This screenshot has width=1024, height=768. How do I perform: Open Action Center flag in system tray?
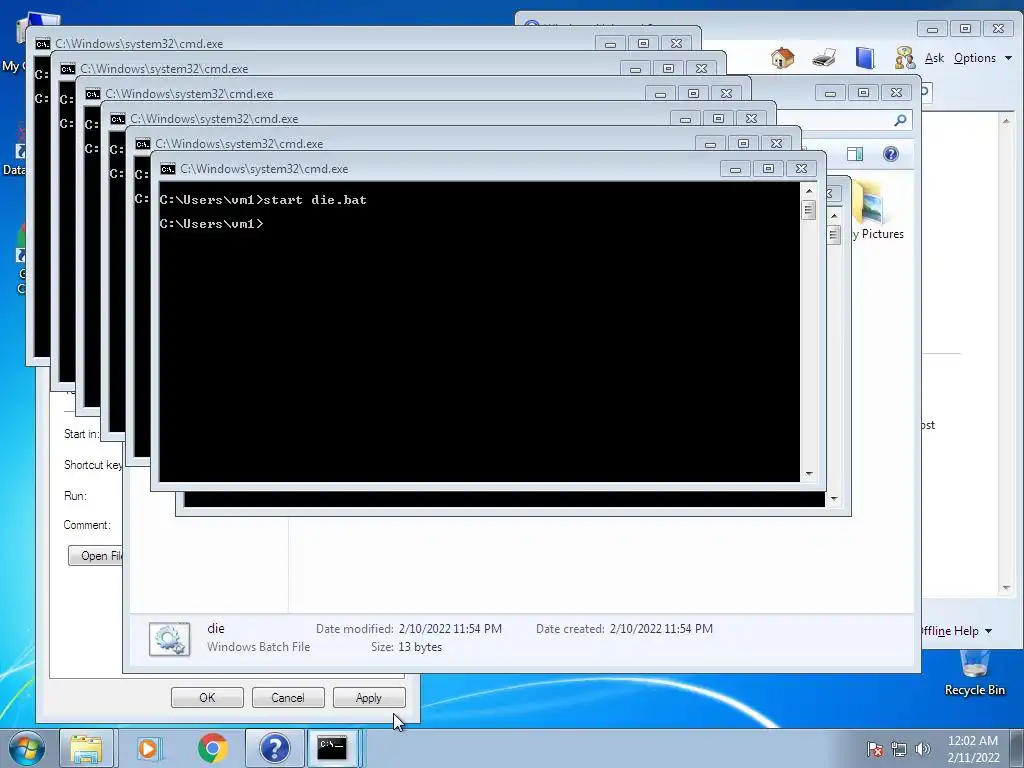click(x=874, y=749)
